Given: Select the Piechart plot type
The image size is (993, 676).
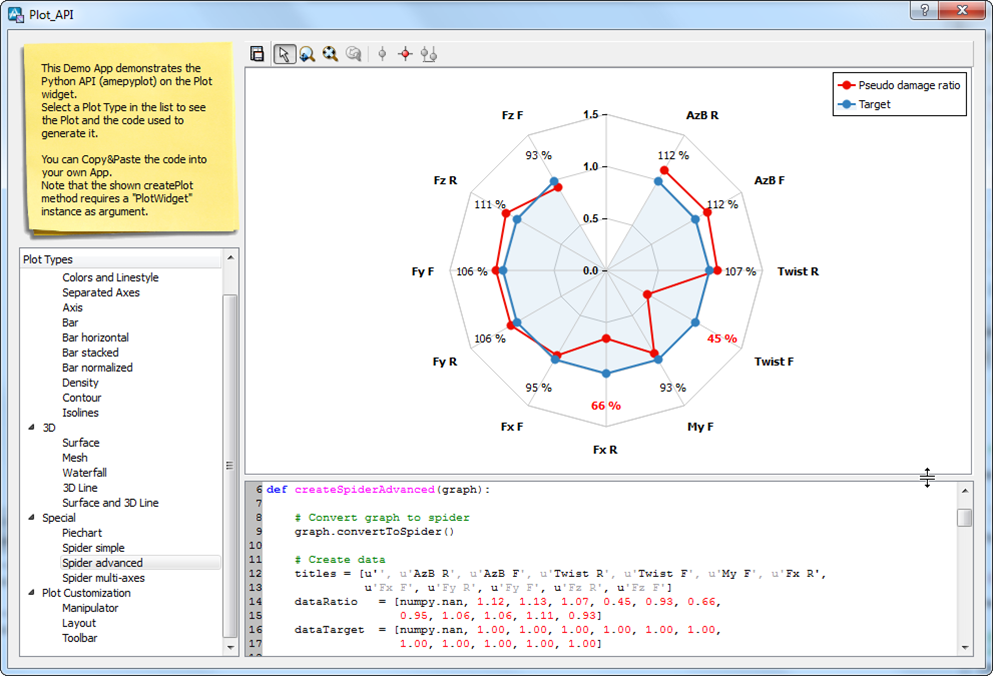Looking at the screenshot, I should pos(81,532).
